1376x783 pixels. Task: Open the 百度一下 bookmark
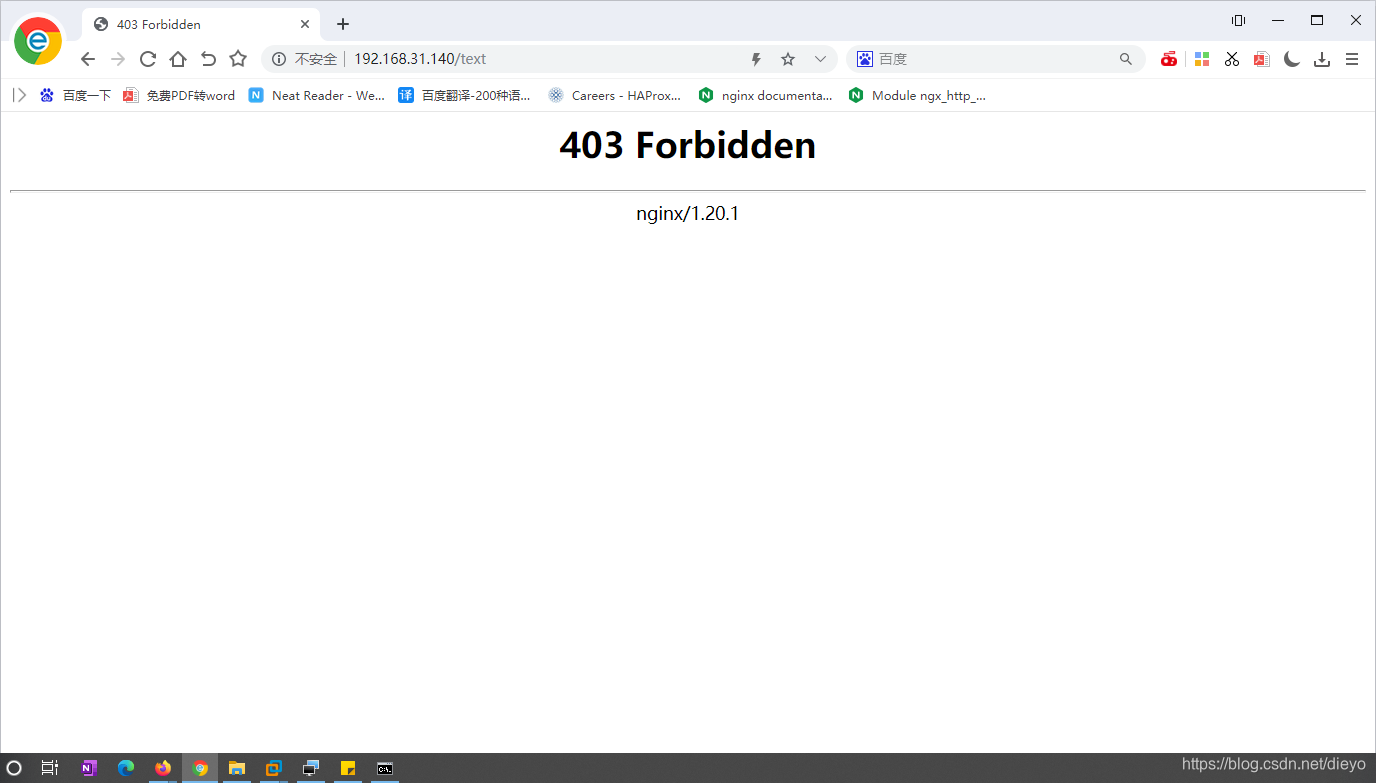click(75, 95)
